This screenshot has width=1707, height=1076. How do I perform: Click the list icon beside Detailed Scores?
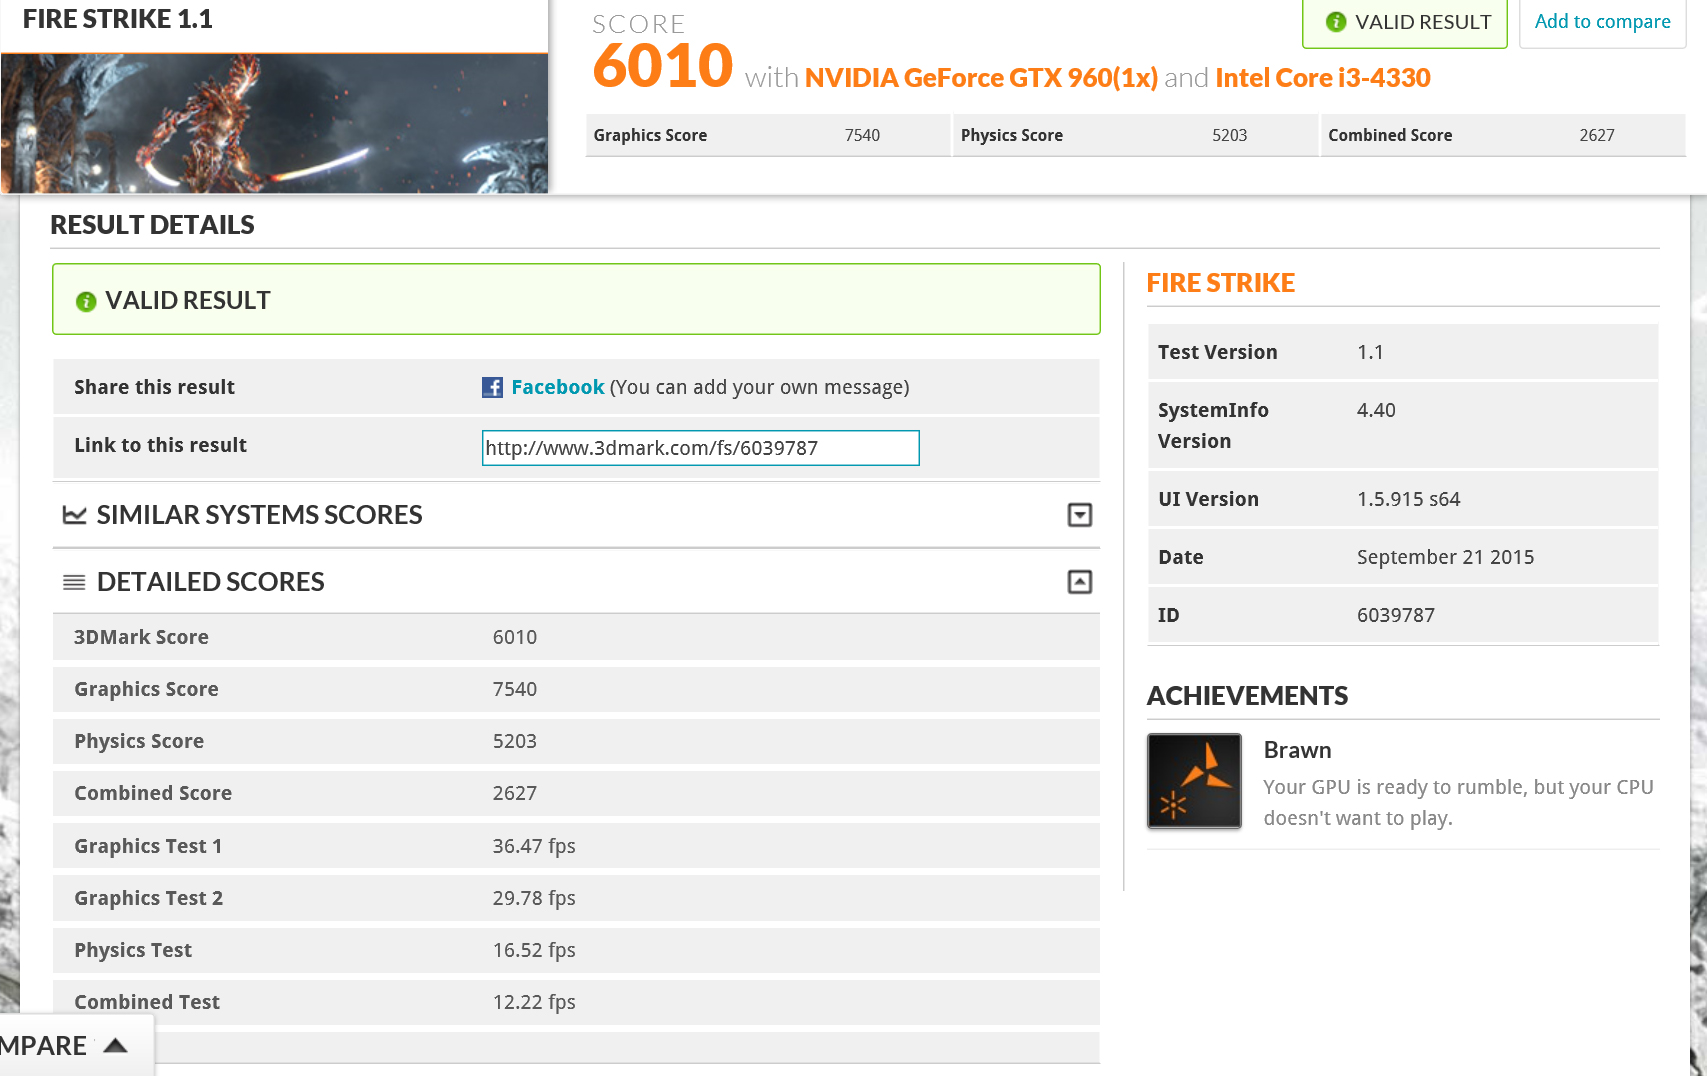pyautogui.click(x=74, y=582)
